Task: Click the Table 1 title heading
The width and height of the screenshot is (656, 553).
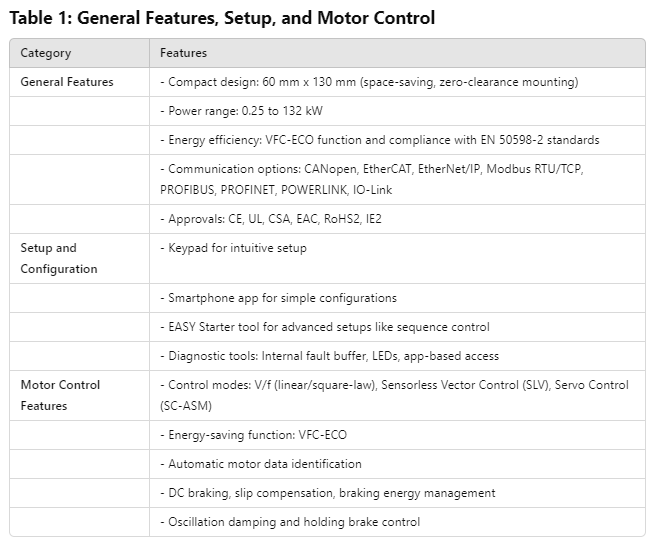Action: [x=222, y=17]
